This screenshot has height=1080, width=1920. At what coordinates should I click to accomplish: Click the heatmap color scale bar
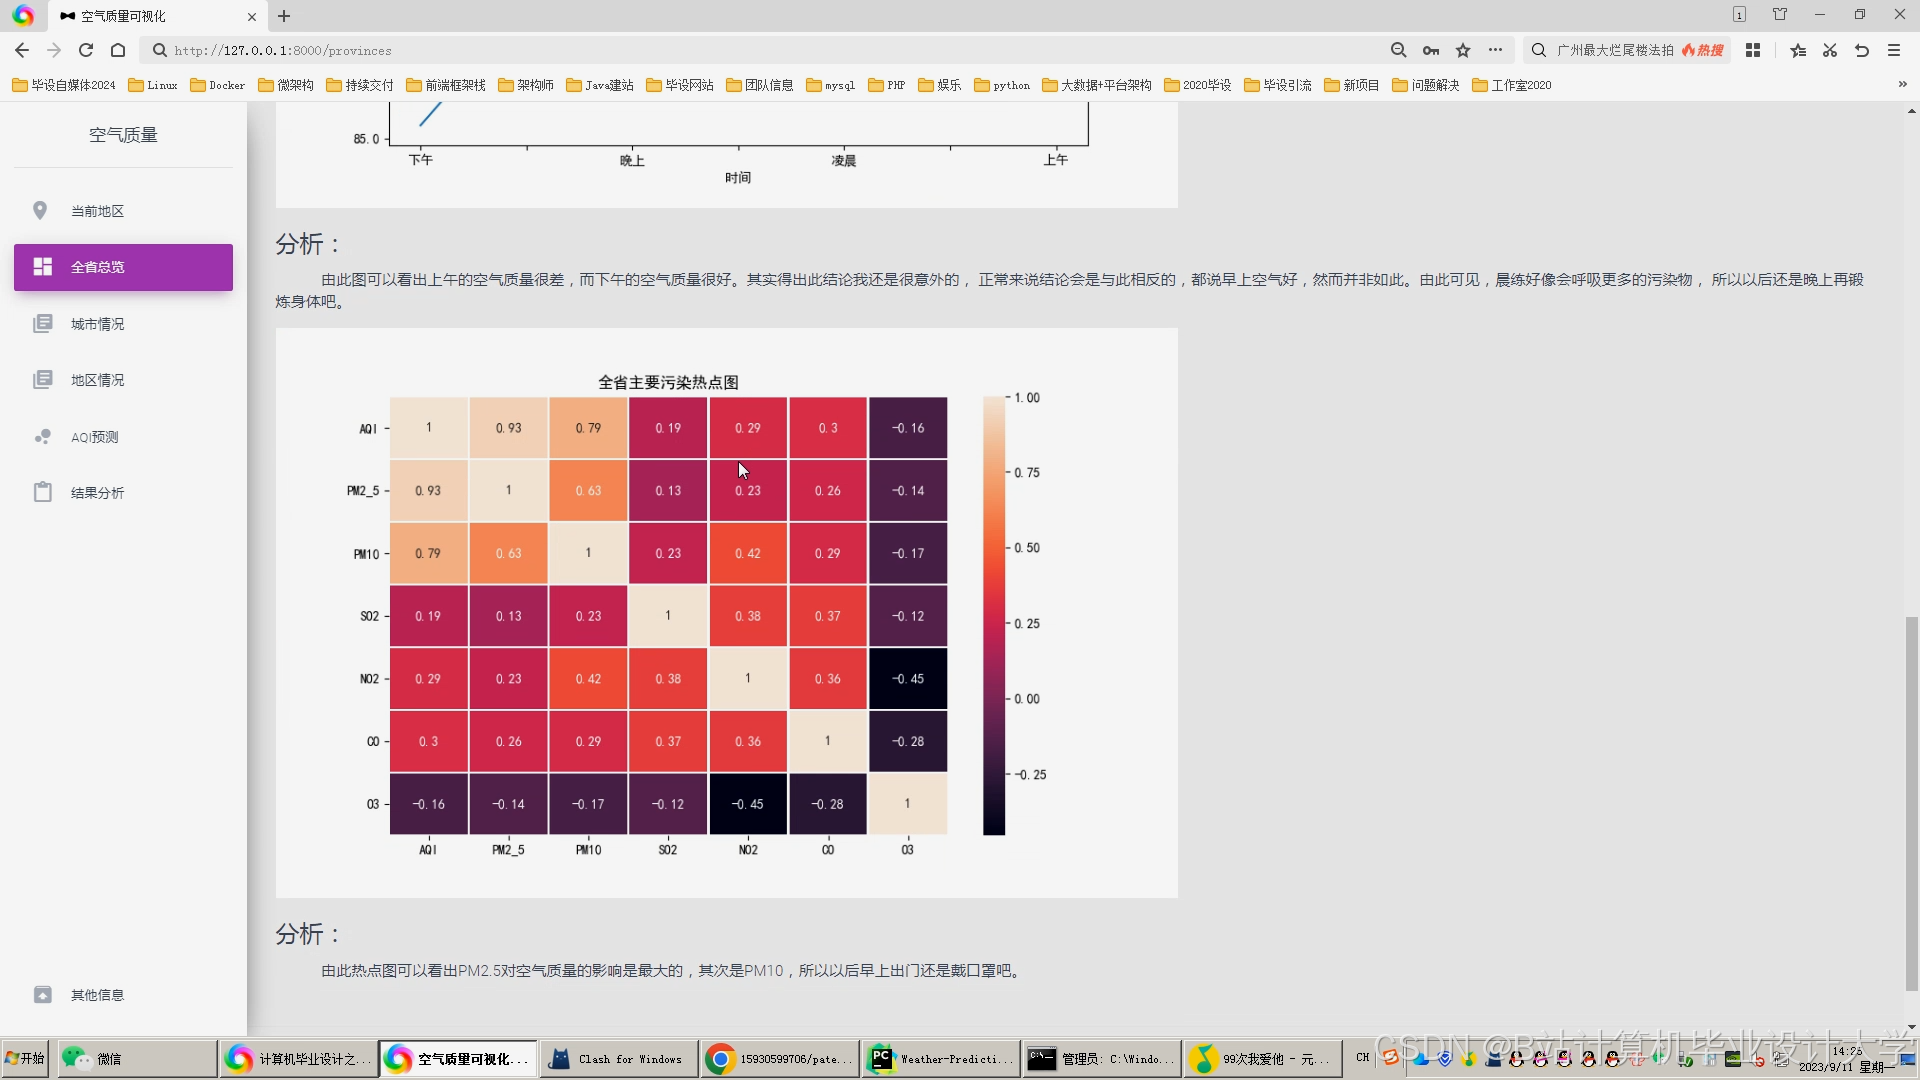pos(993,615)
